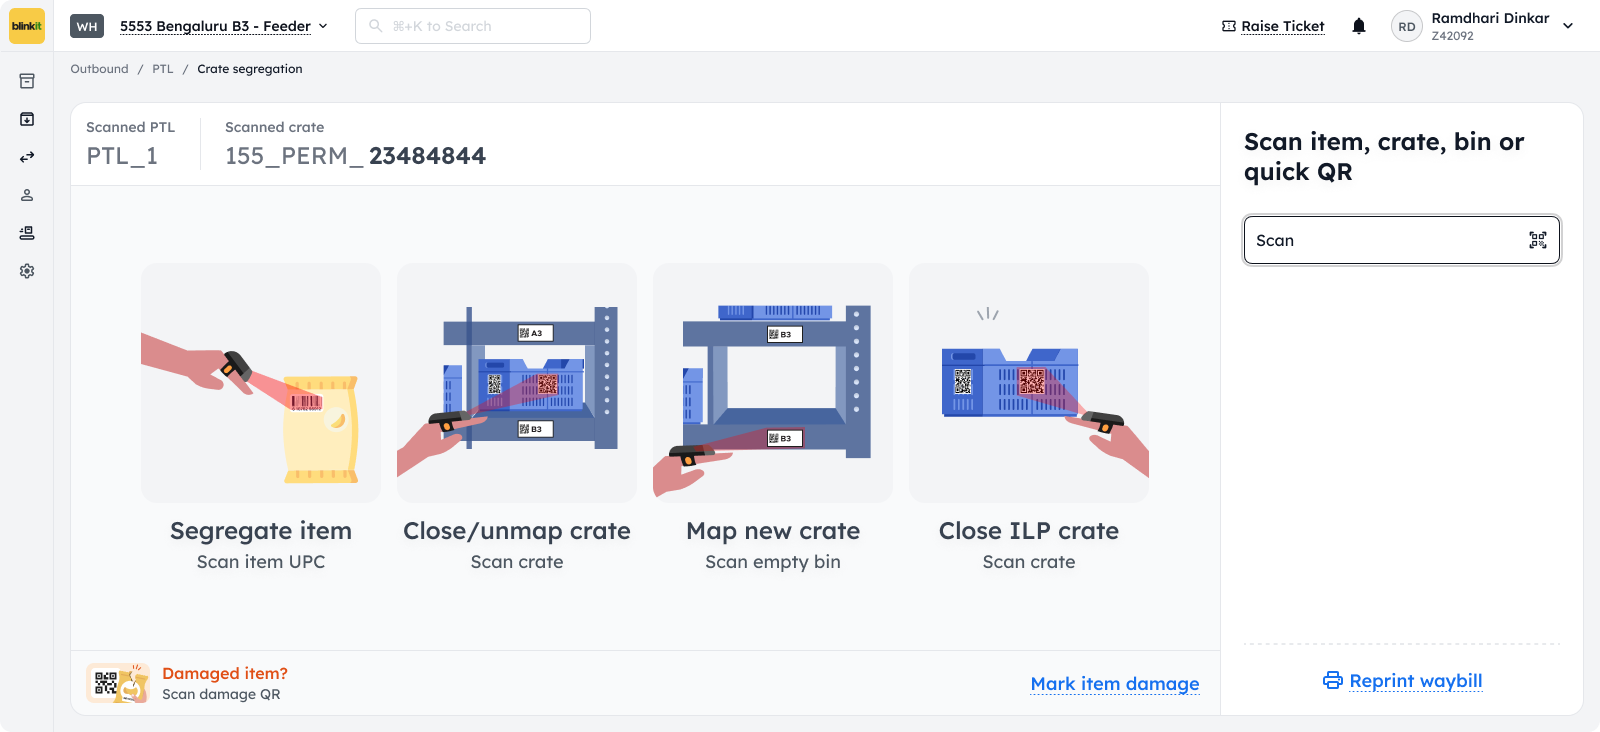The height and width of the screenshot is (732, 1600).
Task: Click Mark item damage link
Action: [1115, 684]
